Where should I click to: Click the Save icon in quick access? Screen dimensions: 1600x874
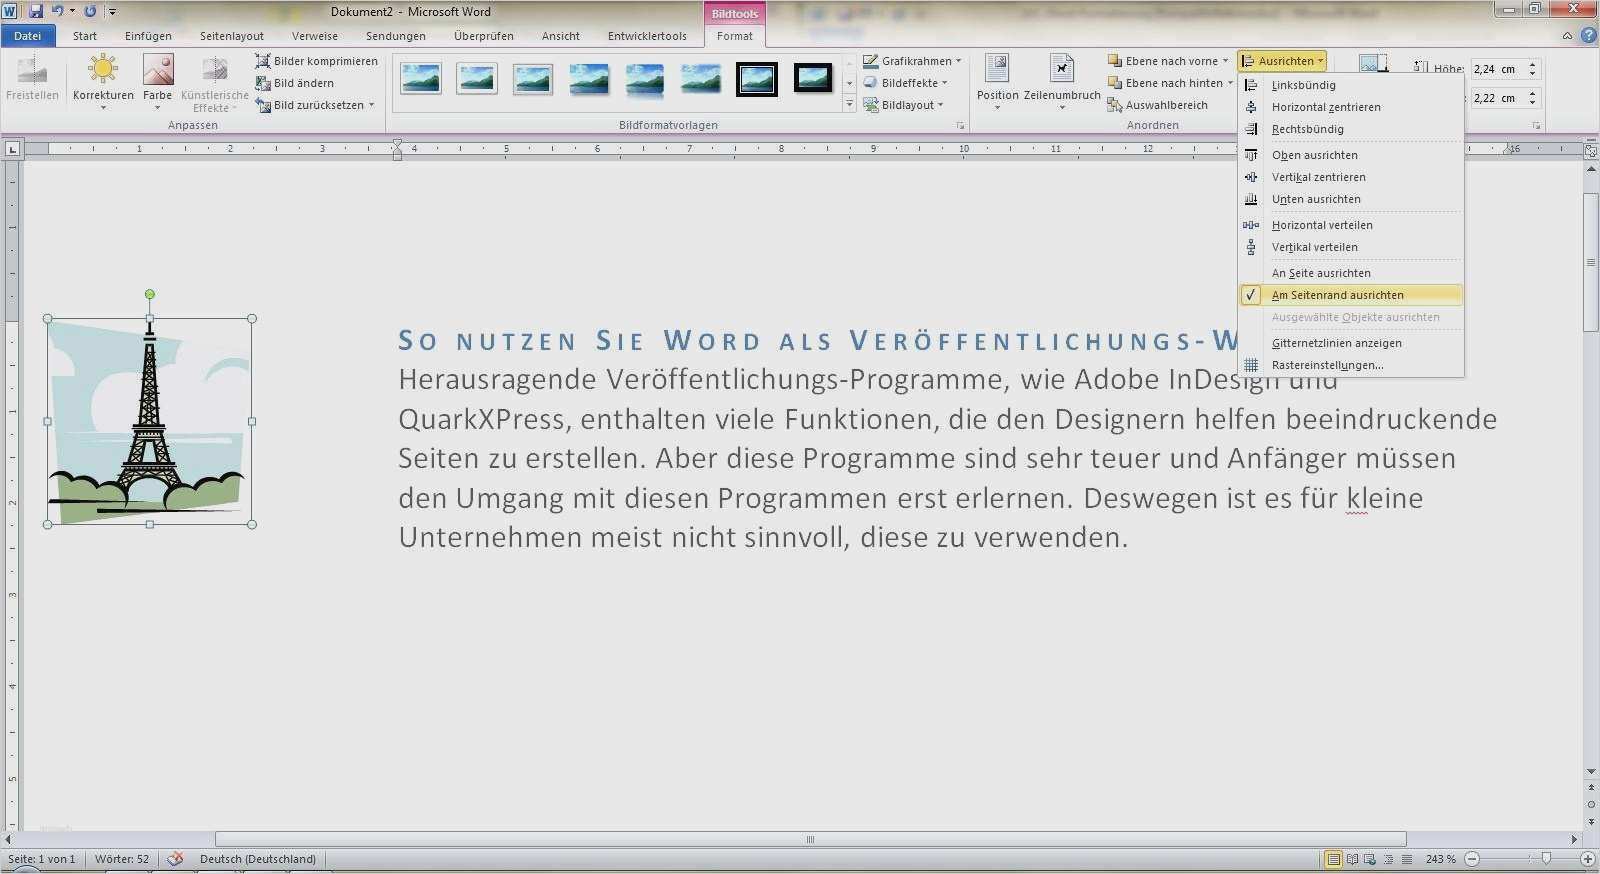[x=36, y=11]
